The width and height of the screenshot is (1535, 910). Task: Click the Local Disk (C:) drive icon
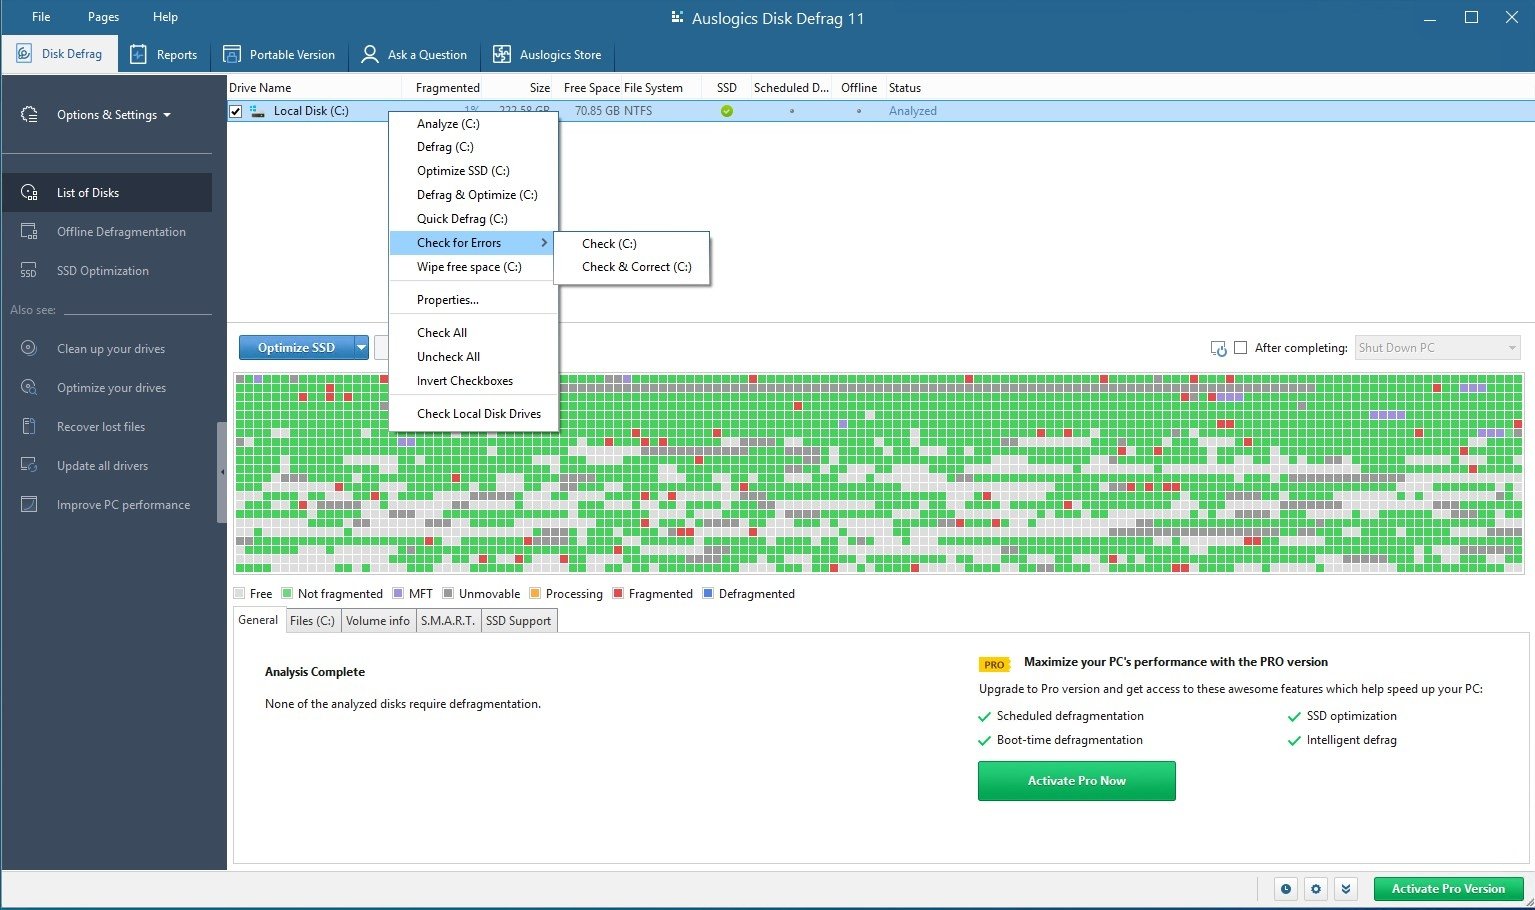(x=258, y=111)
